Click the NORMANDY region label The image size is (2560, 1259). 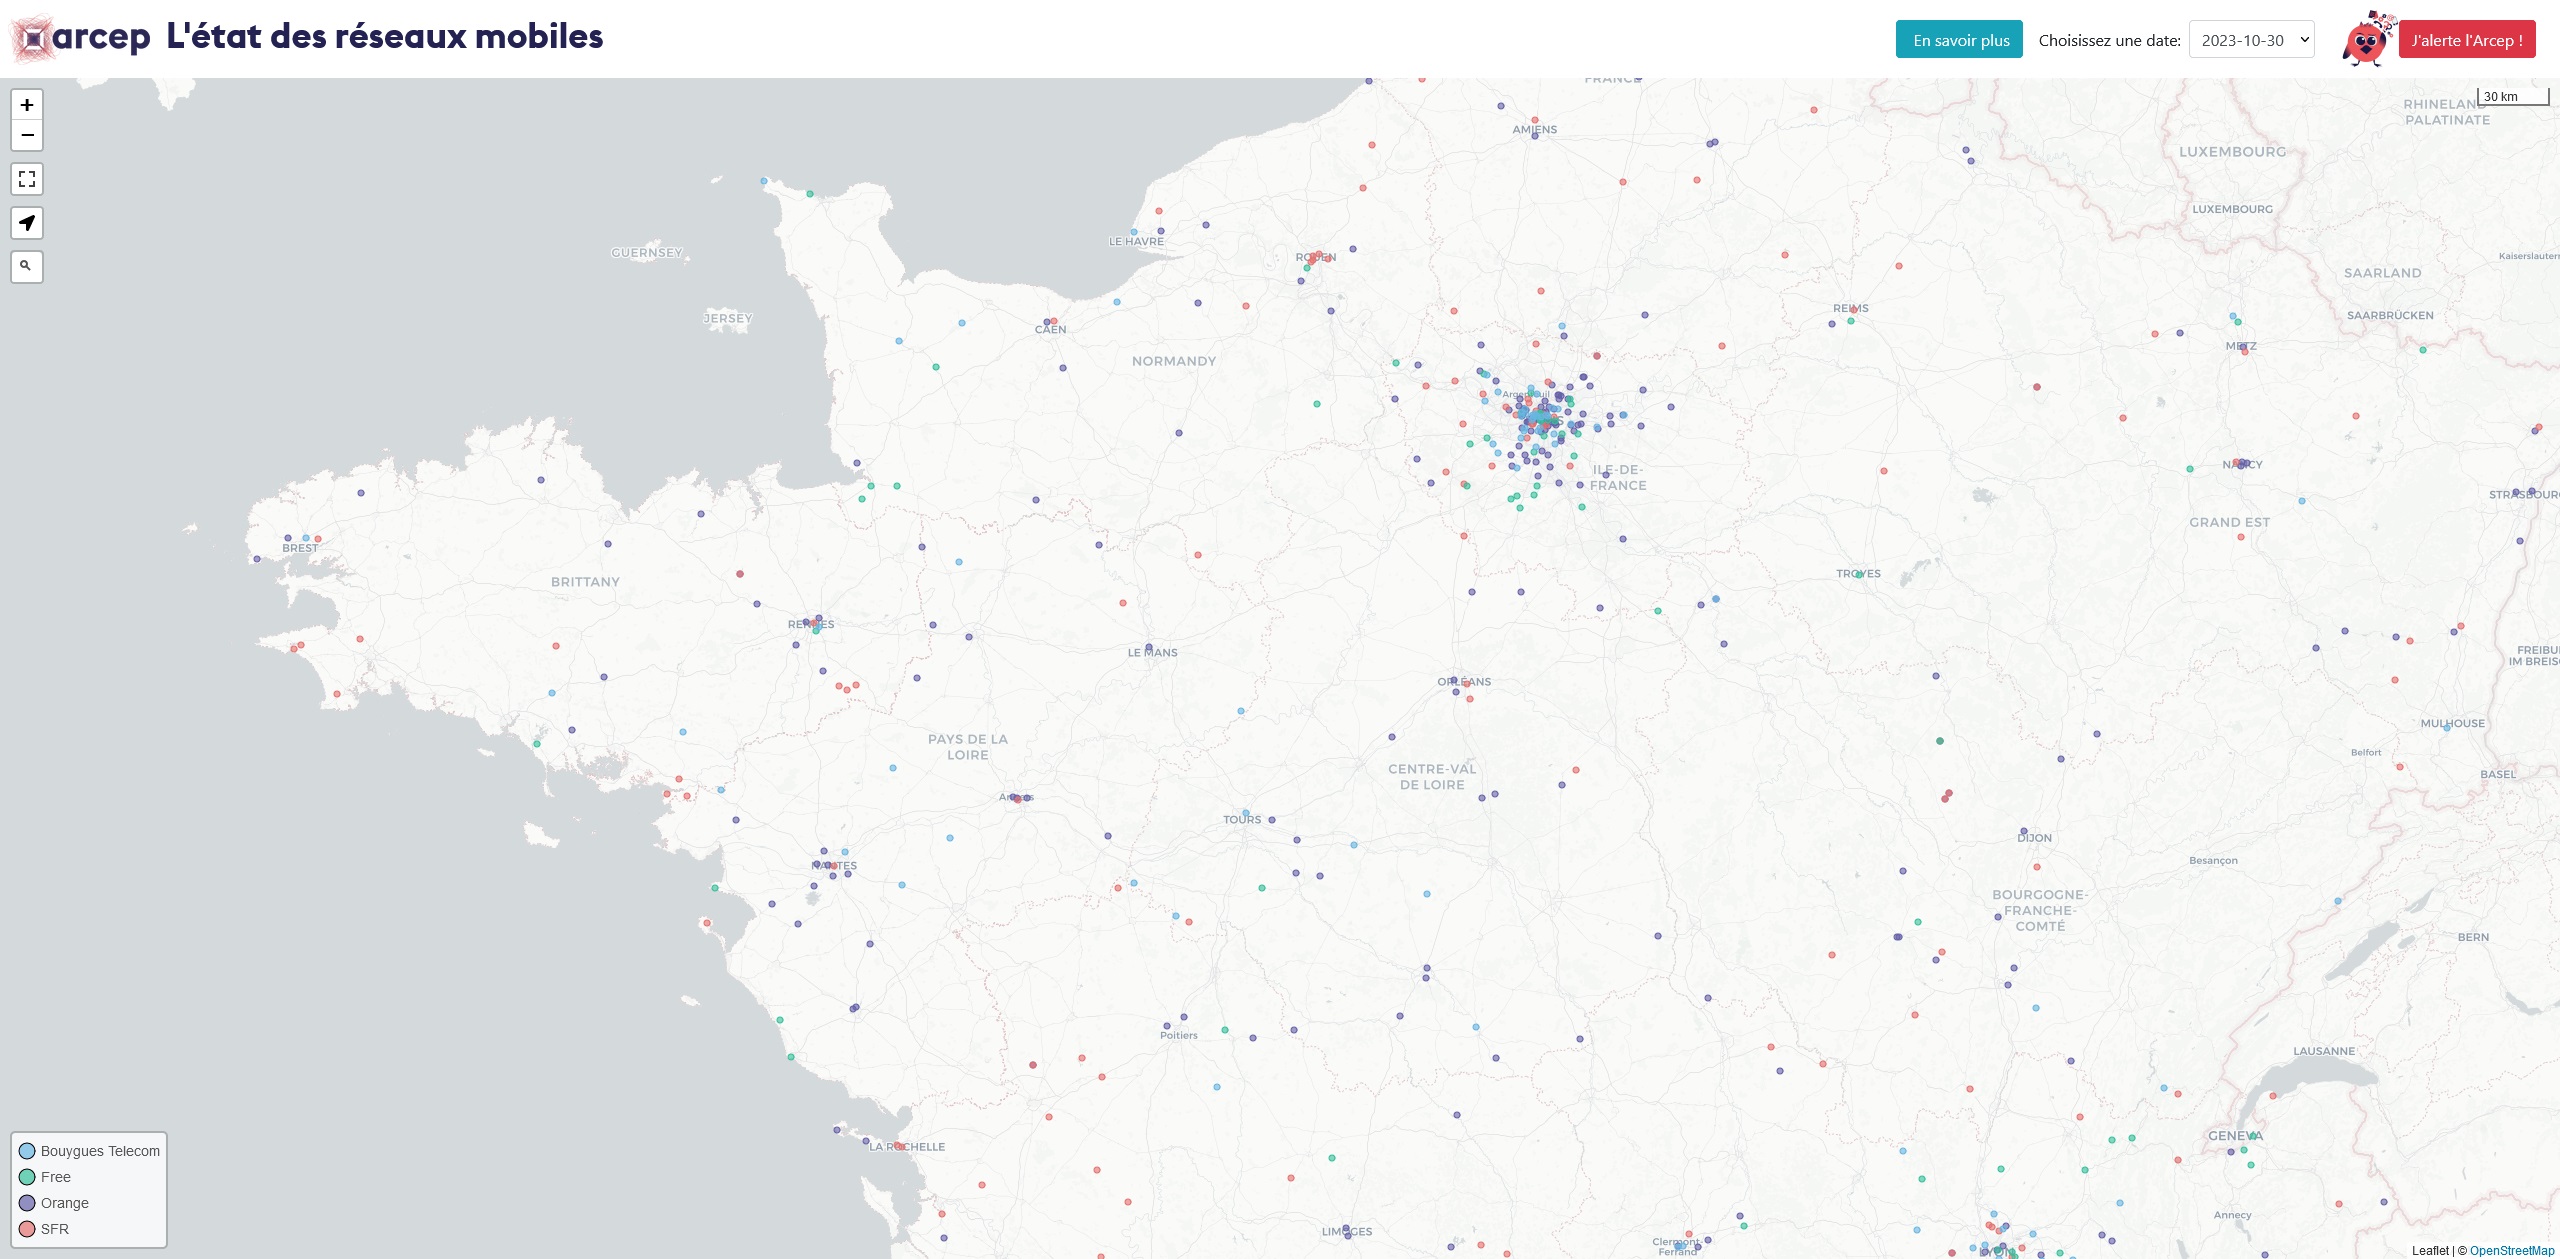point(1174,361)
